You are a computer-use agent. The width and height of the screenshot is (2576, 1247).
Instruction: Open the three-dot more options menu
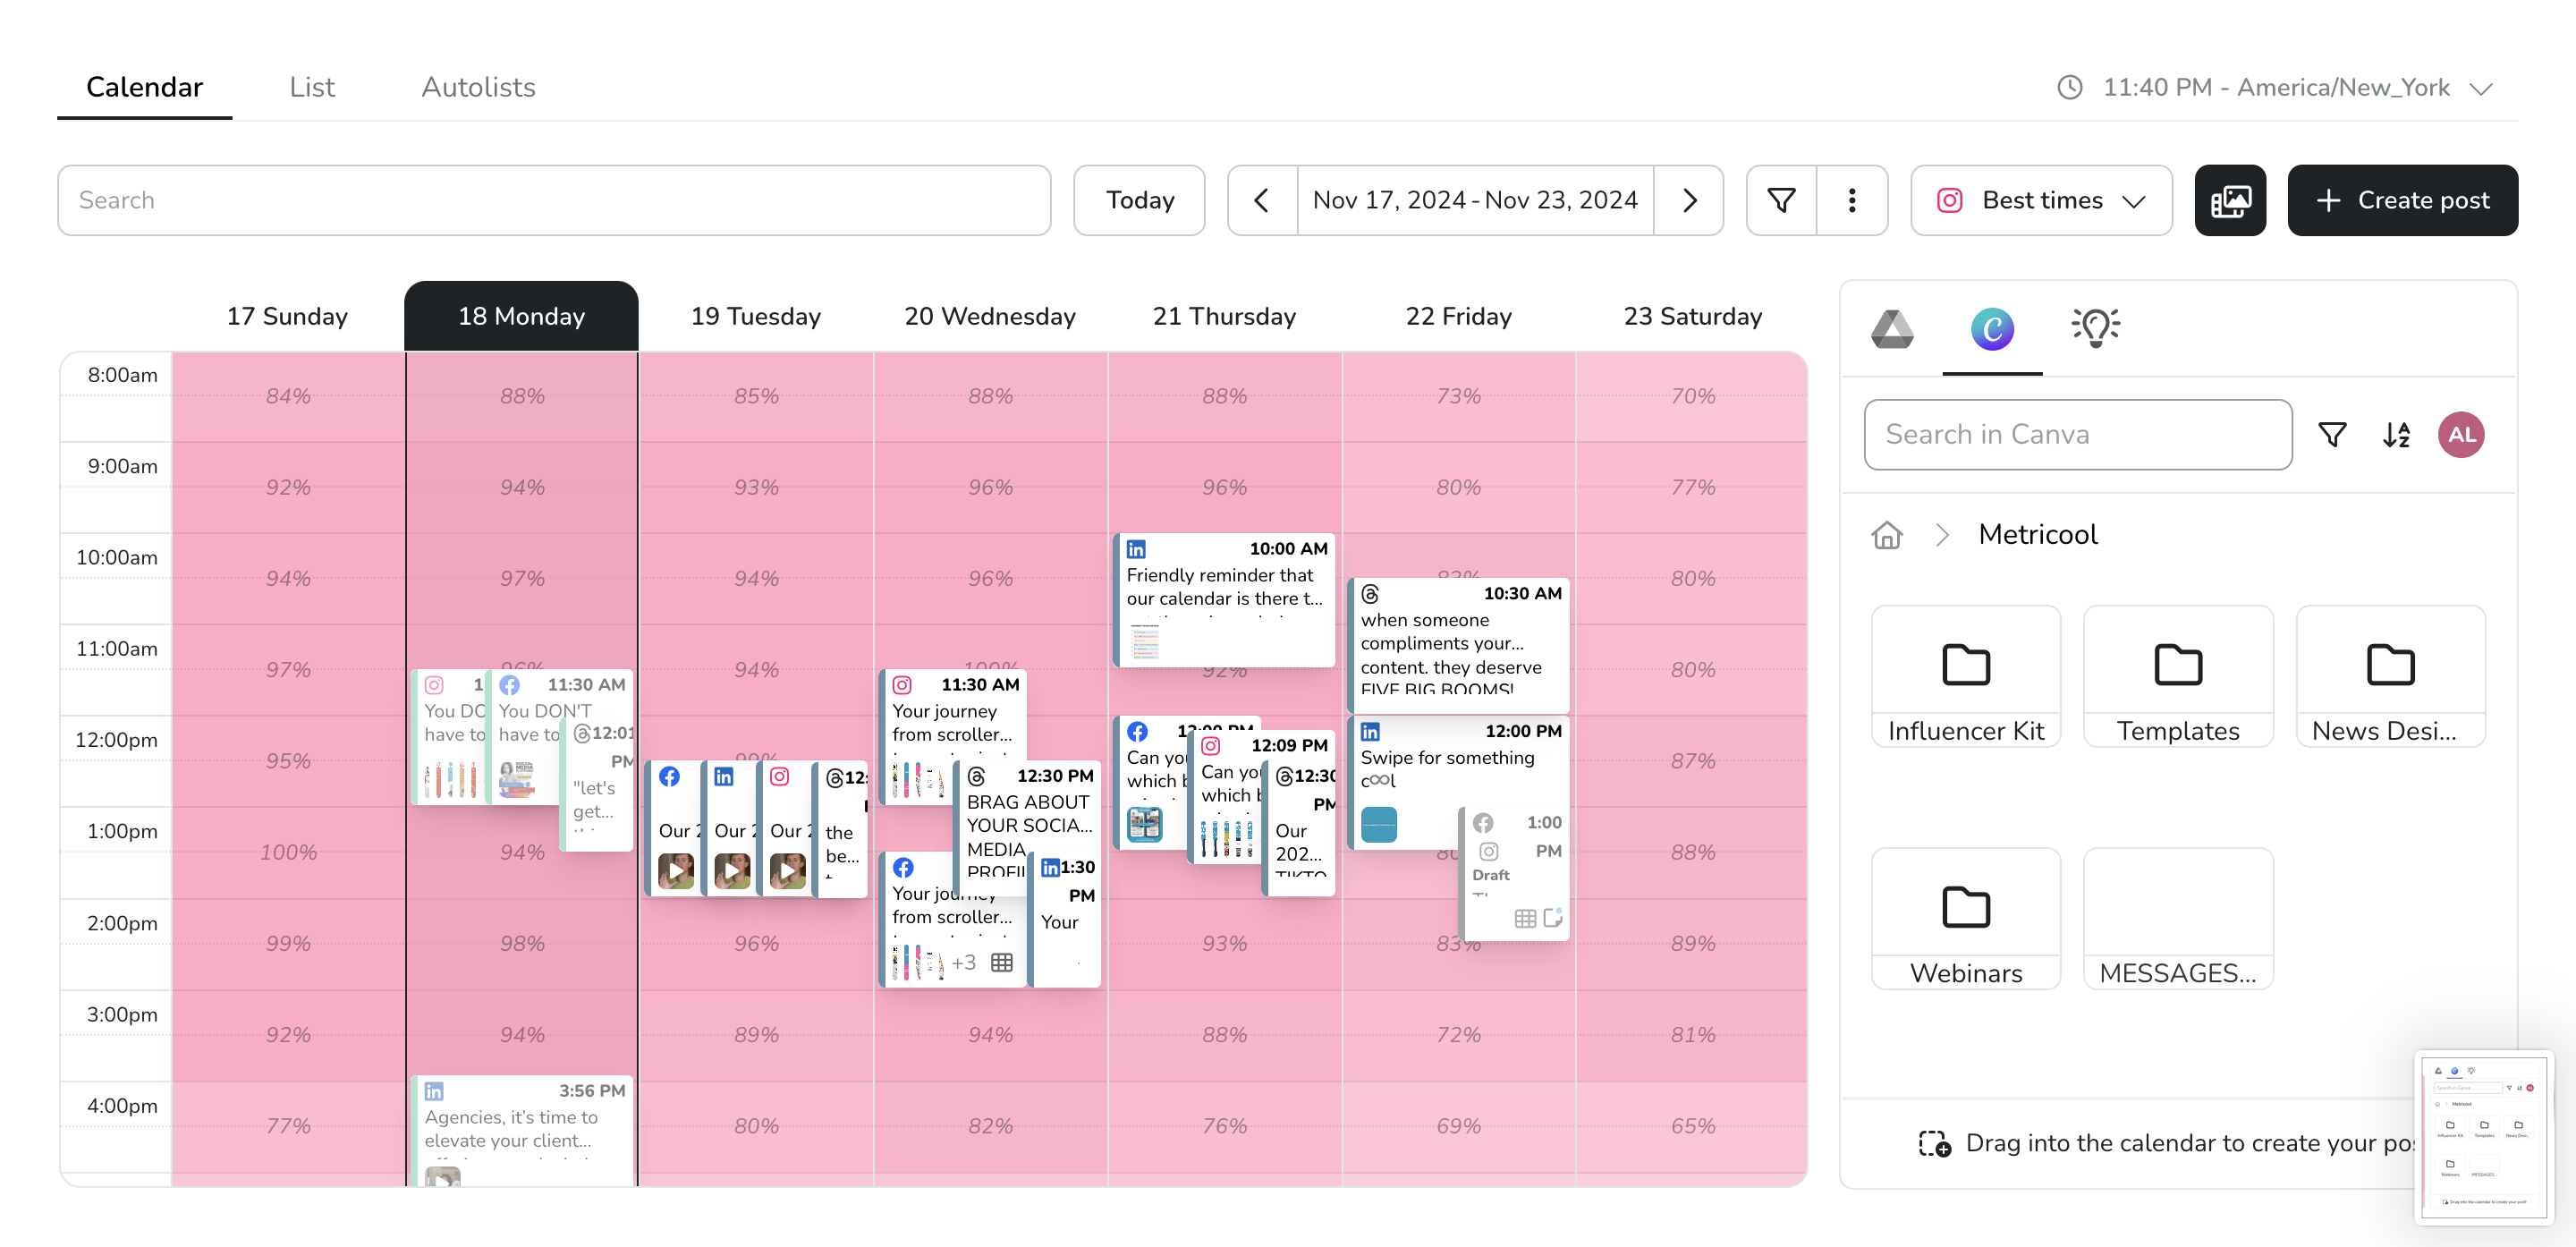pos(1851,200)
